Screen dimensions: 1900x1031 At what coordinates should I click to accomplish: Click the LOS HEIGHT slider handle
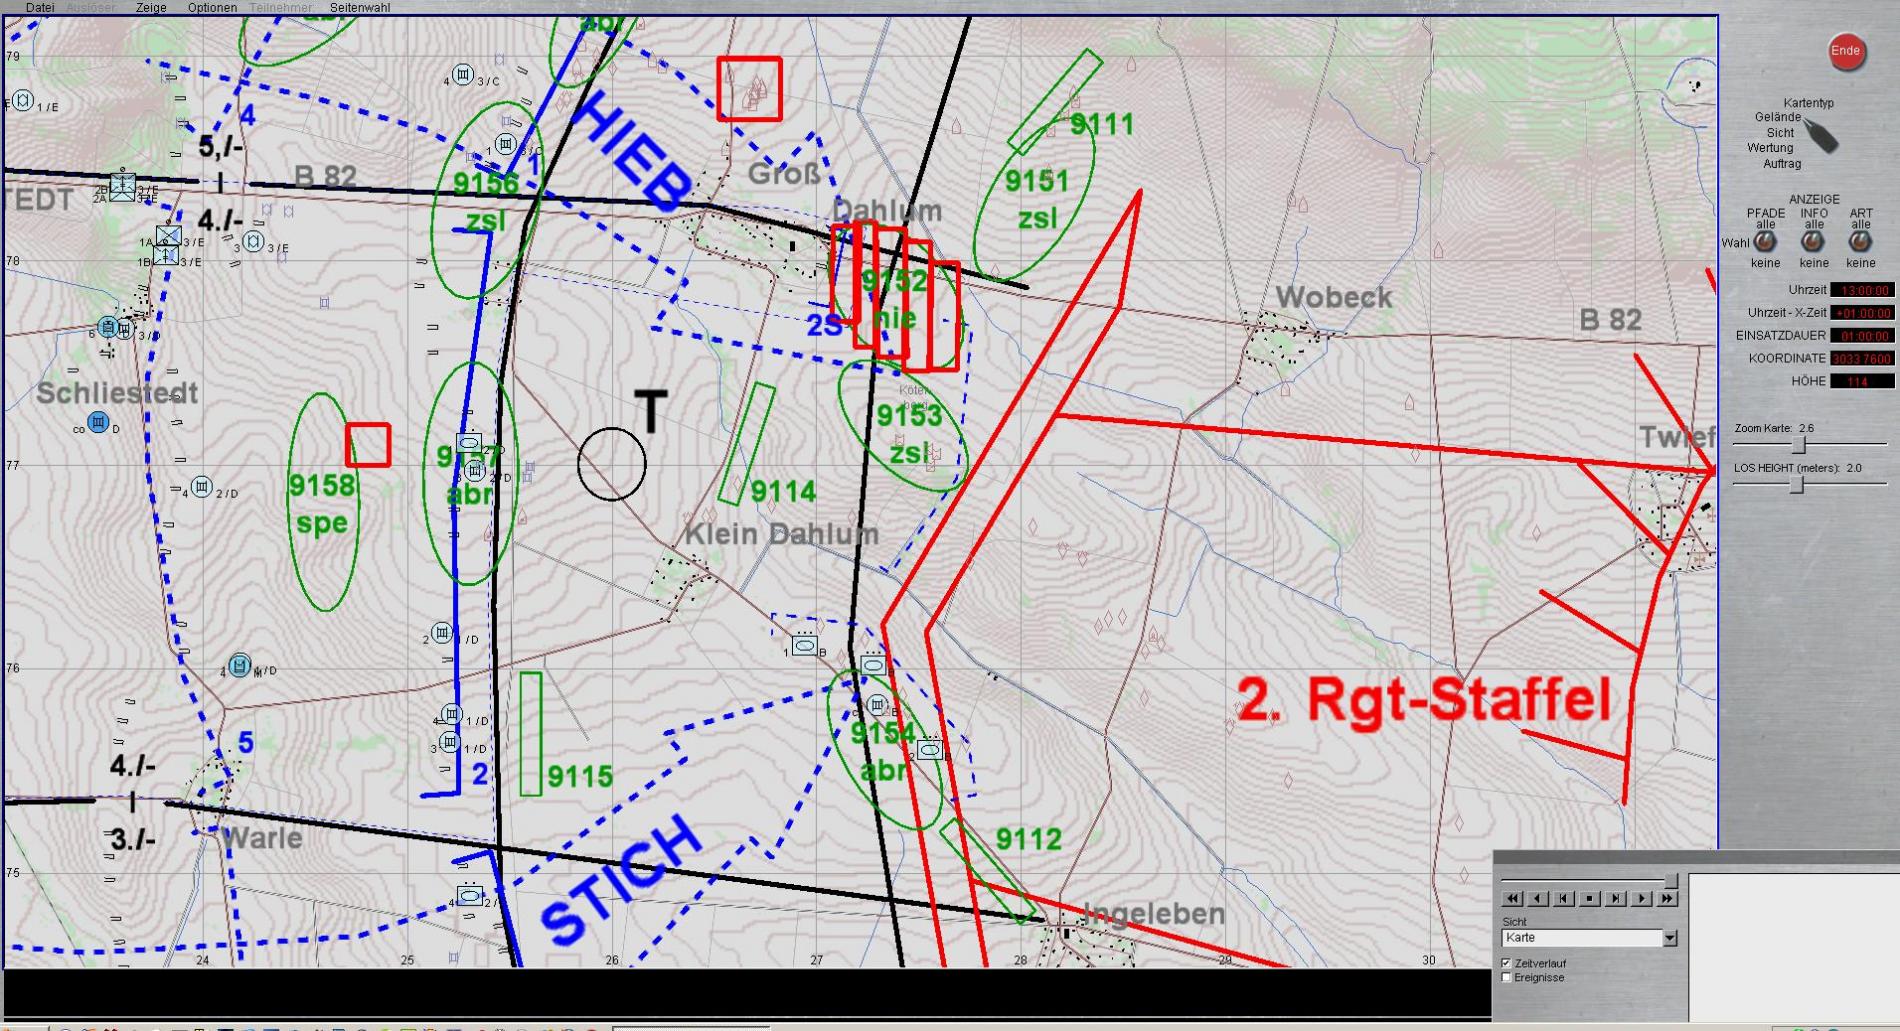pos(1797,484)
